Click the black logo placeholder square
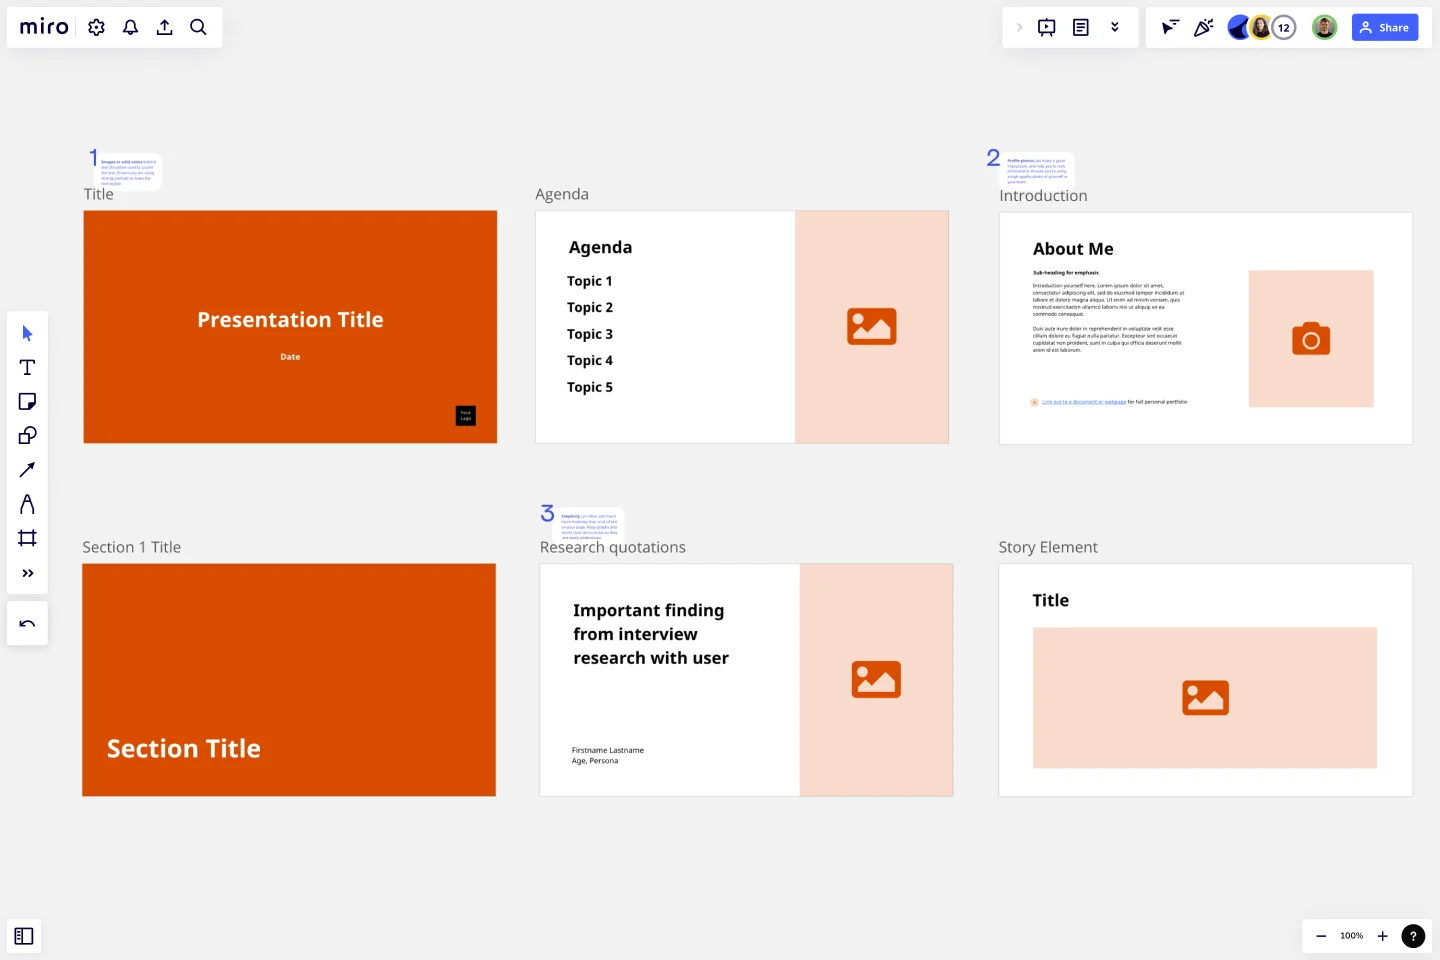The height and width of the screenshot is (960, 1440). tap(466, 416)
